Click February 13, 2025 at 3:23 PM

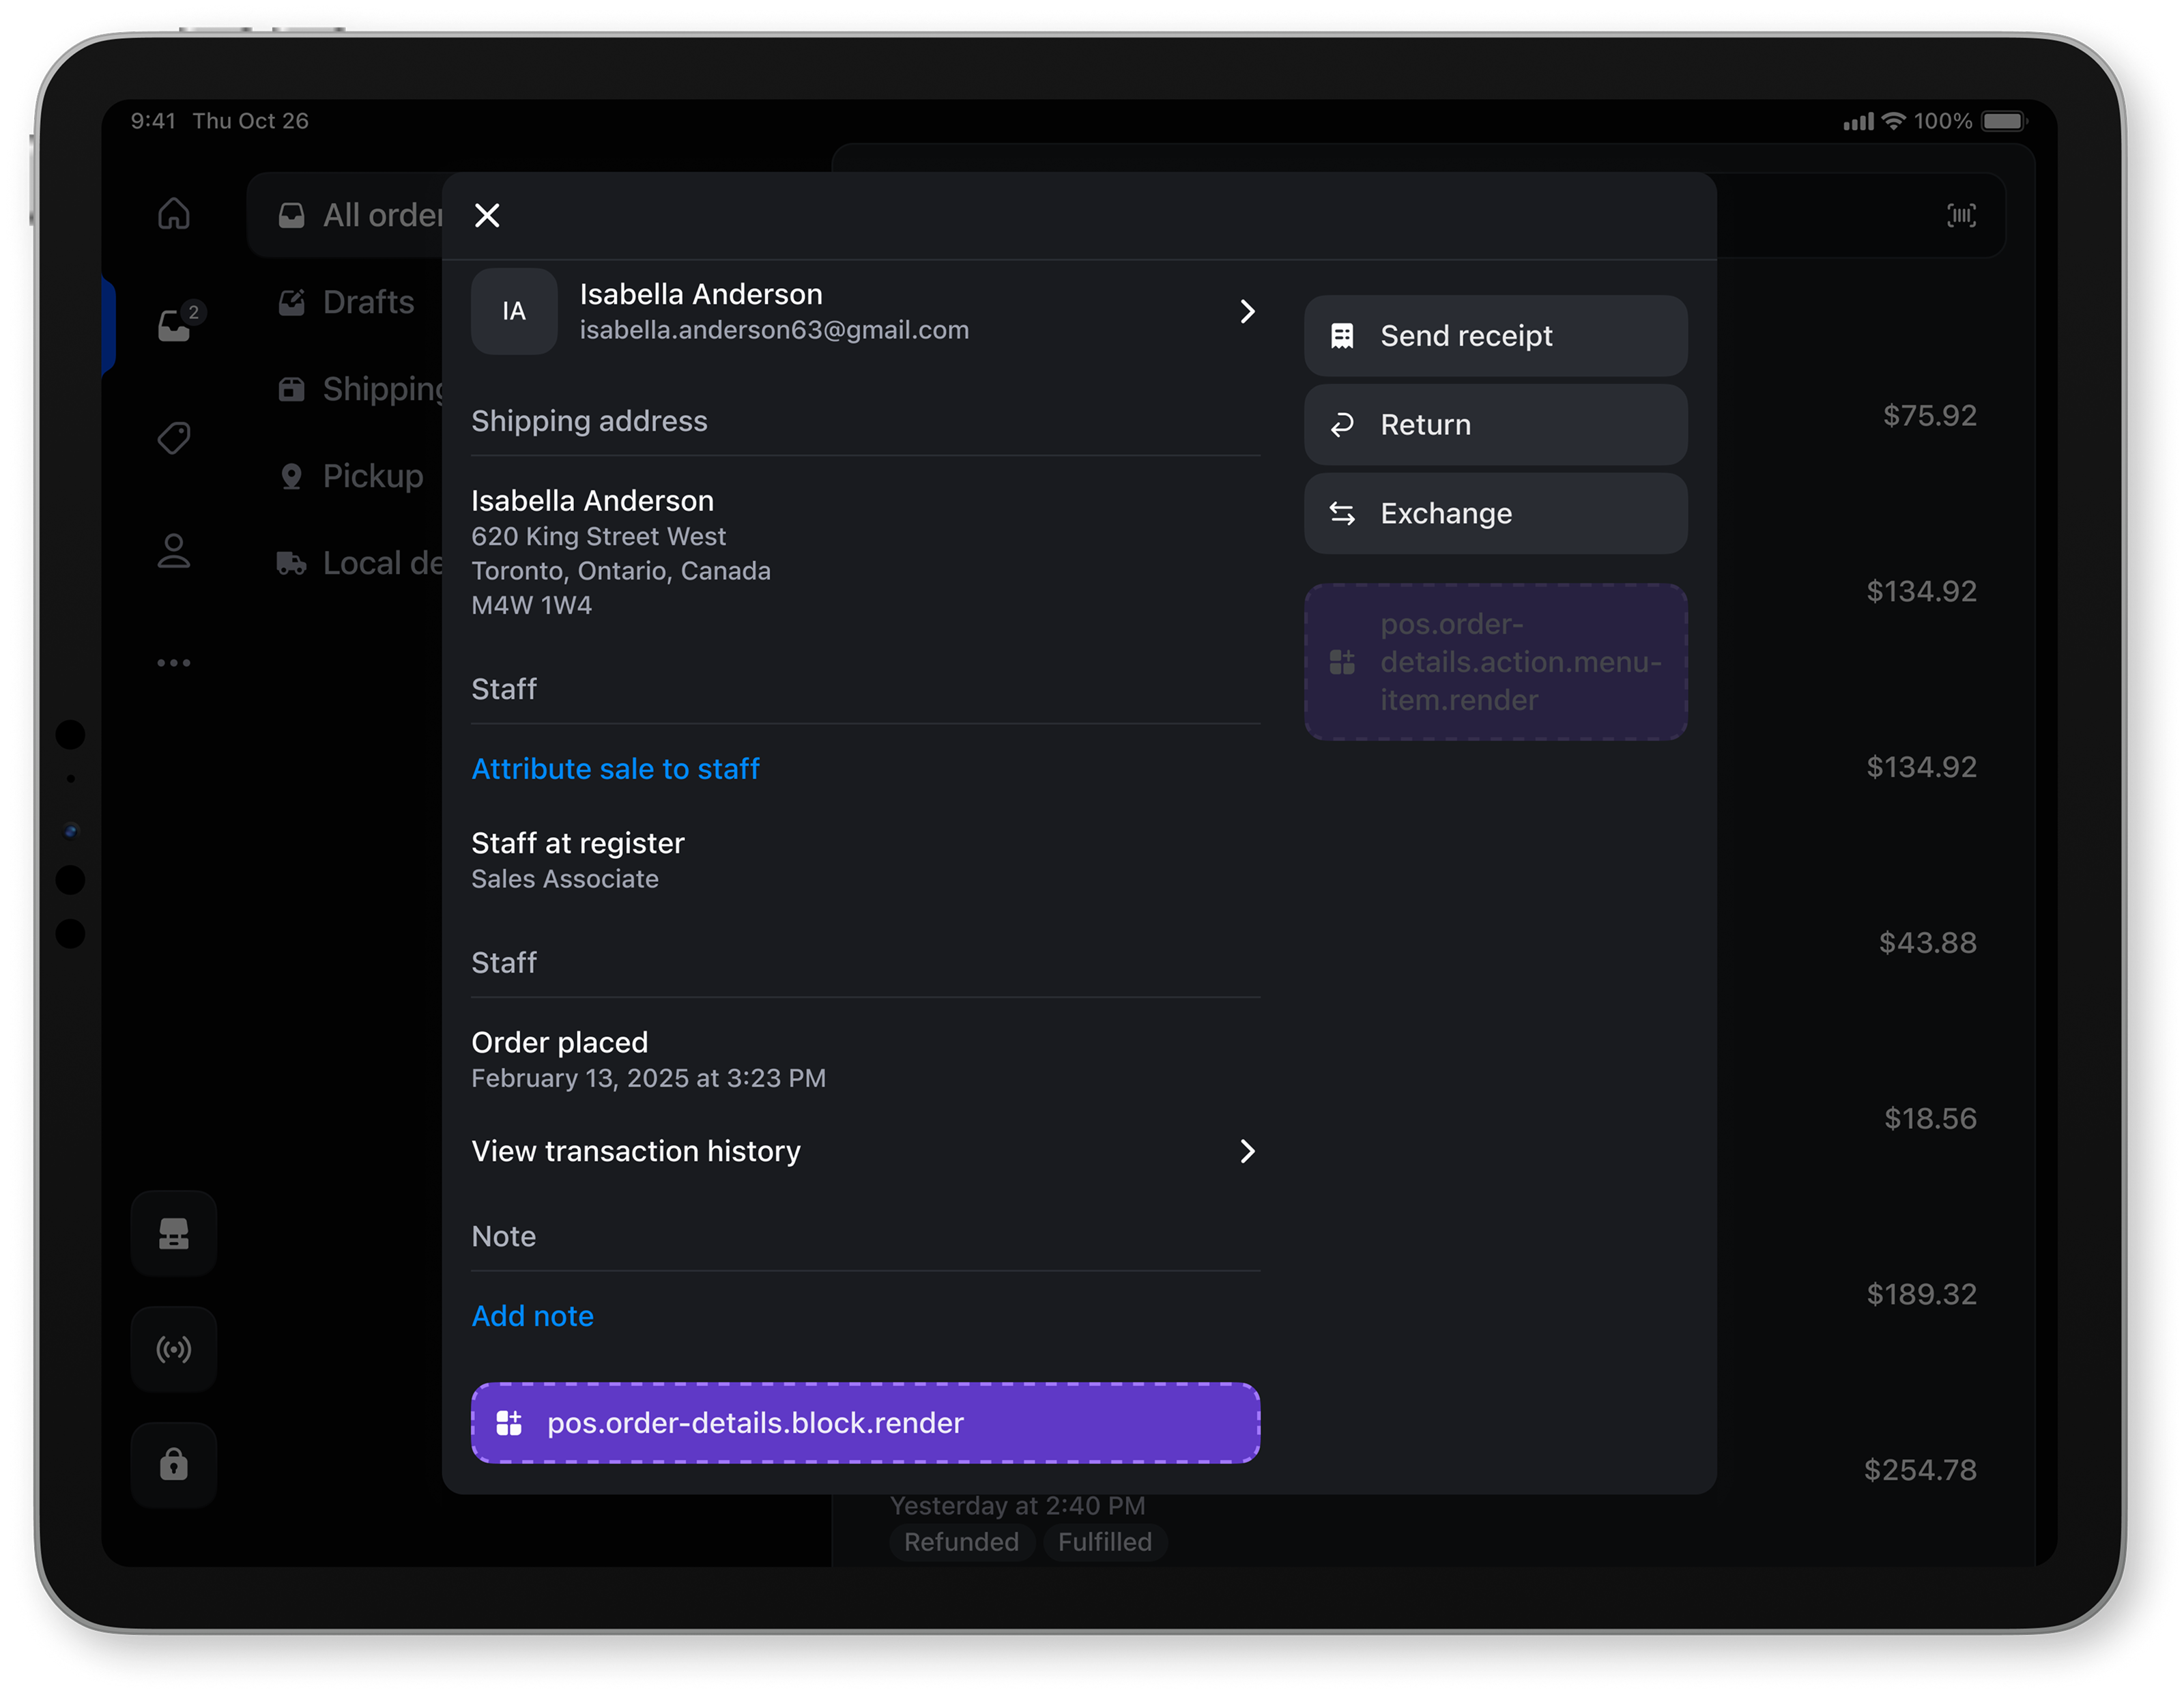click(648, 1078)
